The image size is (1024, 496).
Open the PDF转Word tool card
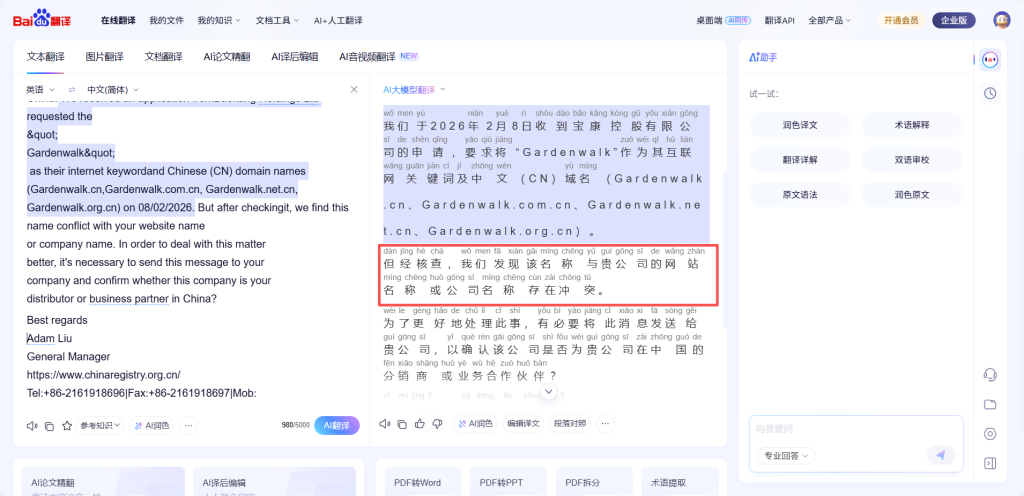coord(423,481)
